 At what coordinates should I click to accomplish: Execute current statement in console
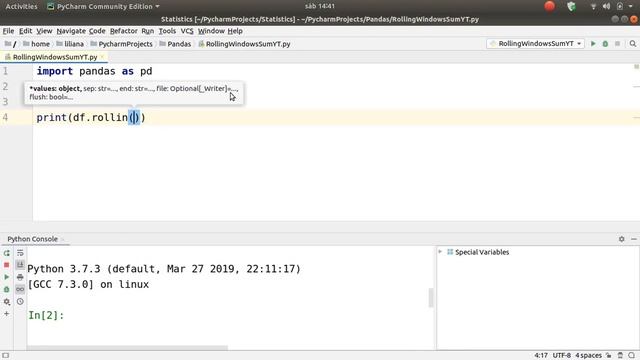coord(7,277)
